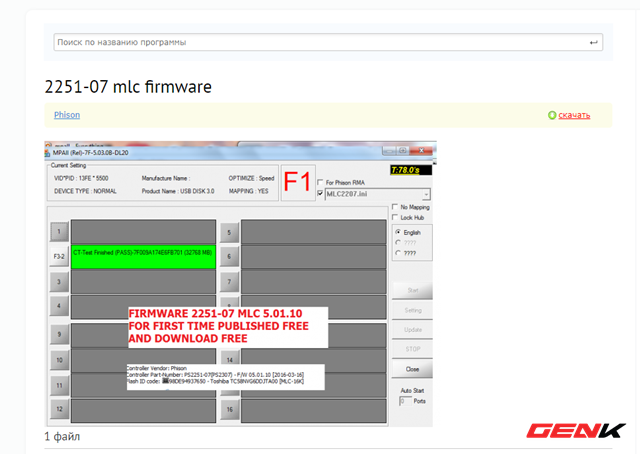Screen dimensions: 640x454
Task: Open the Setting button in MPALL
Action: coord(412,310)
